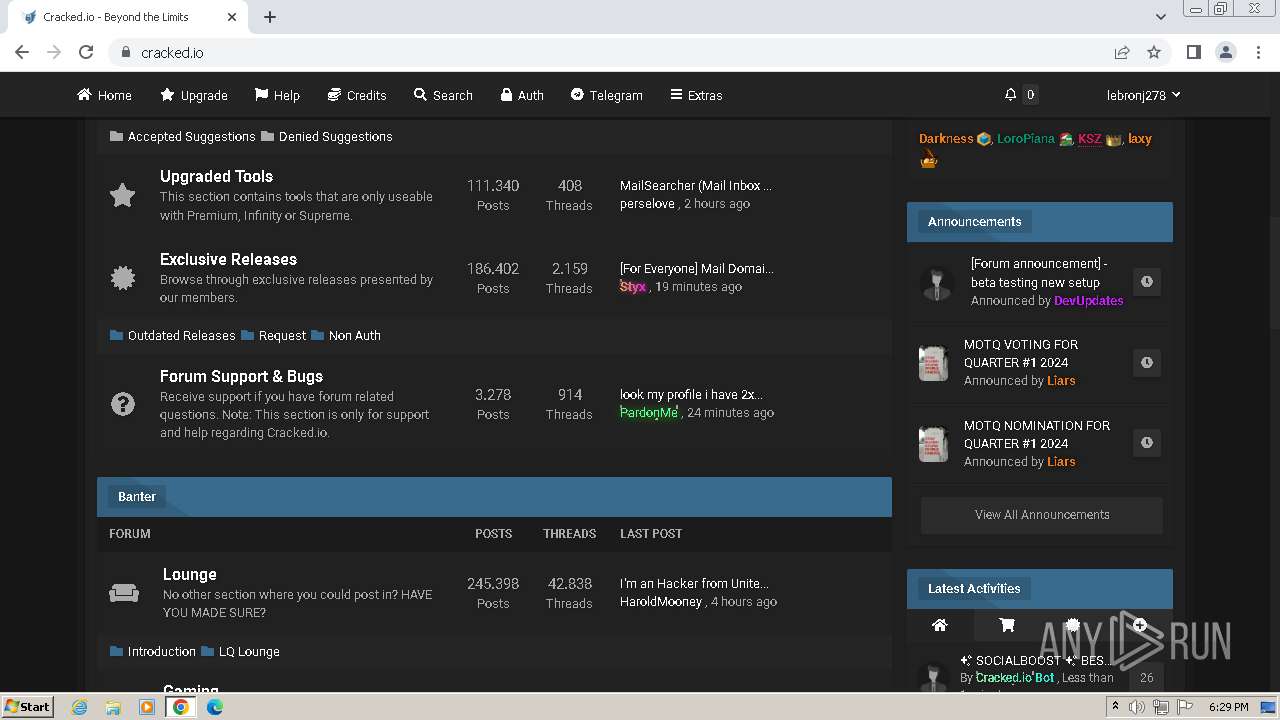1280x720 pixels.
Task: Open the Mail Domai... last post thread
Action: pyautogui.click(x=697, y=268)
